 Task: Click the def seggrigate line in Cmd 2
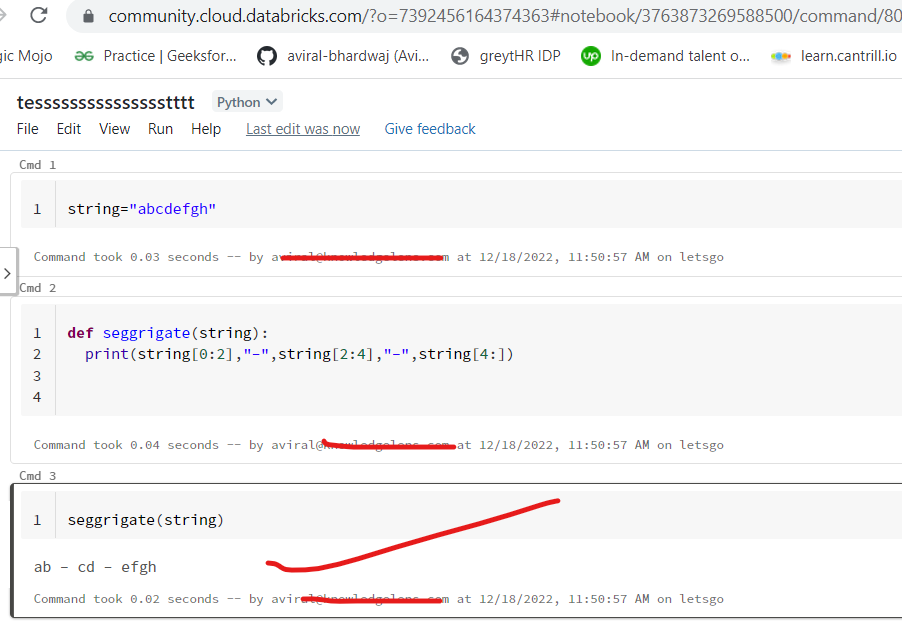(x=168, y=333)
